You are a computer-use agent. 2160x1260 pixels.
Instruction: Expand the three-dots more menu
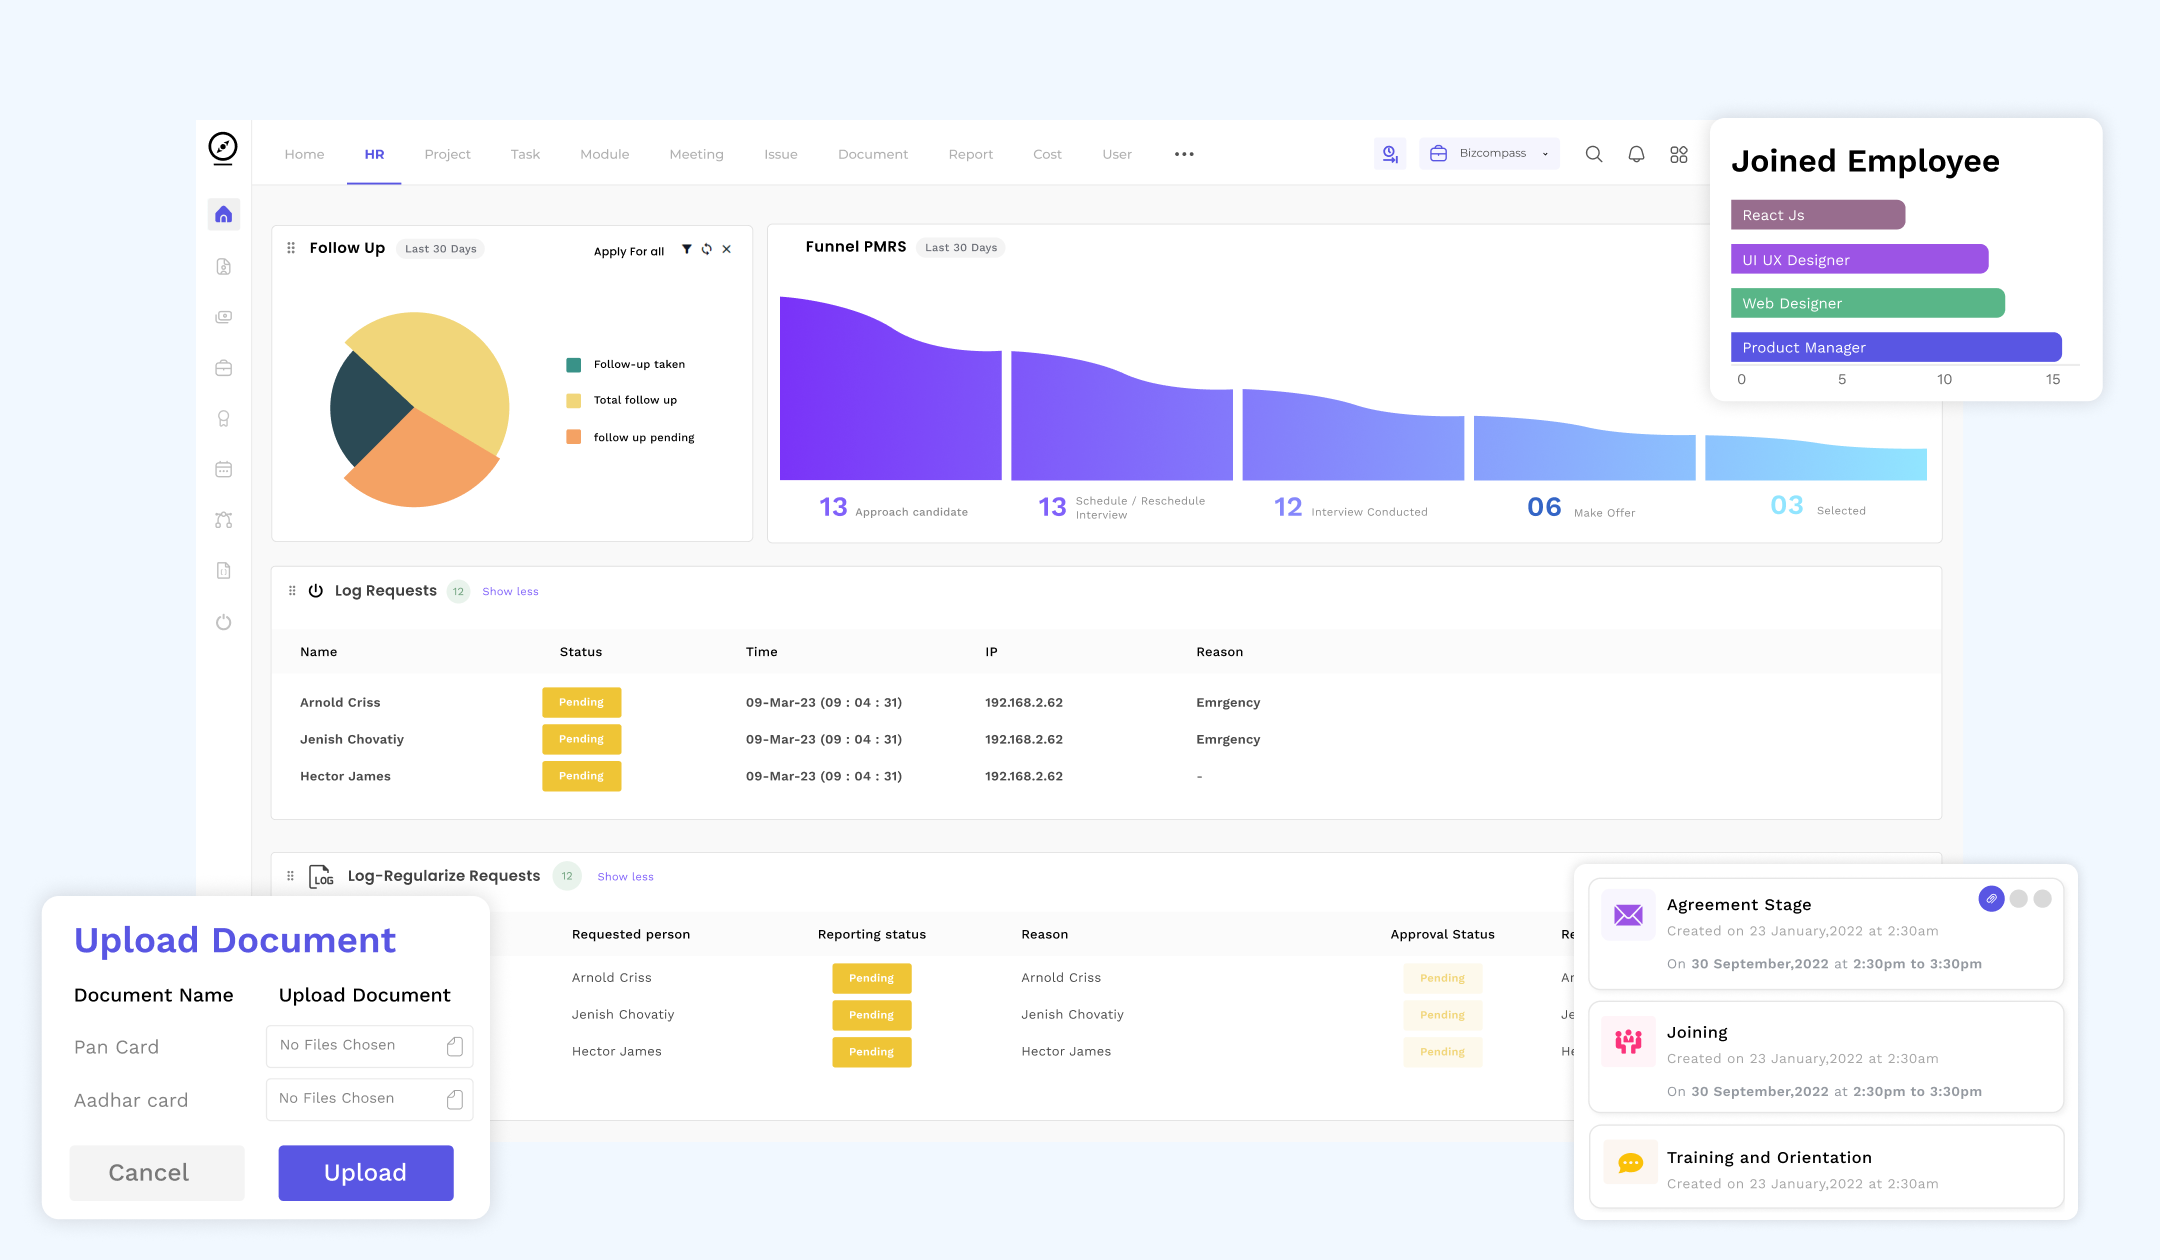point(1184,154)
